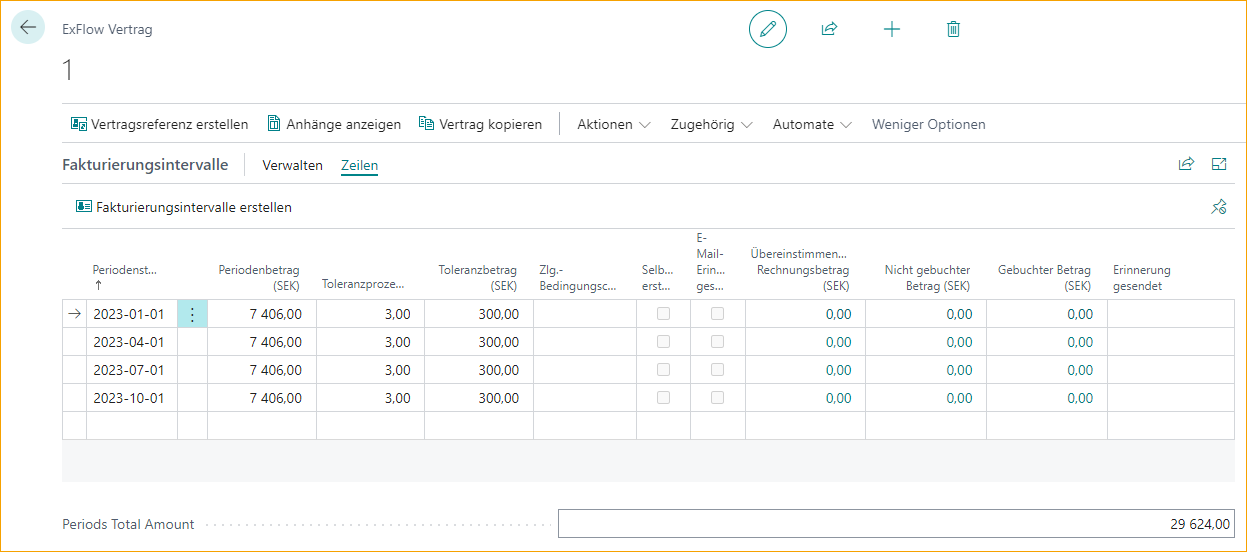Click the pin personalize icon
This screenshot has height=552, width=1247.
tap(1219, 207)
